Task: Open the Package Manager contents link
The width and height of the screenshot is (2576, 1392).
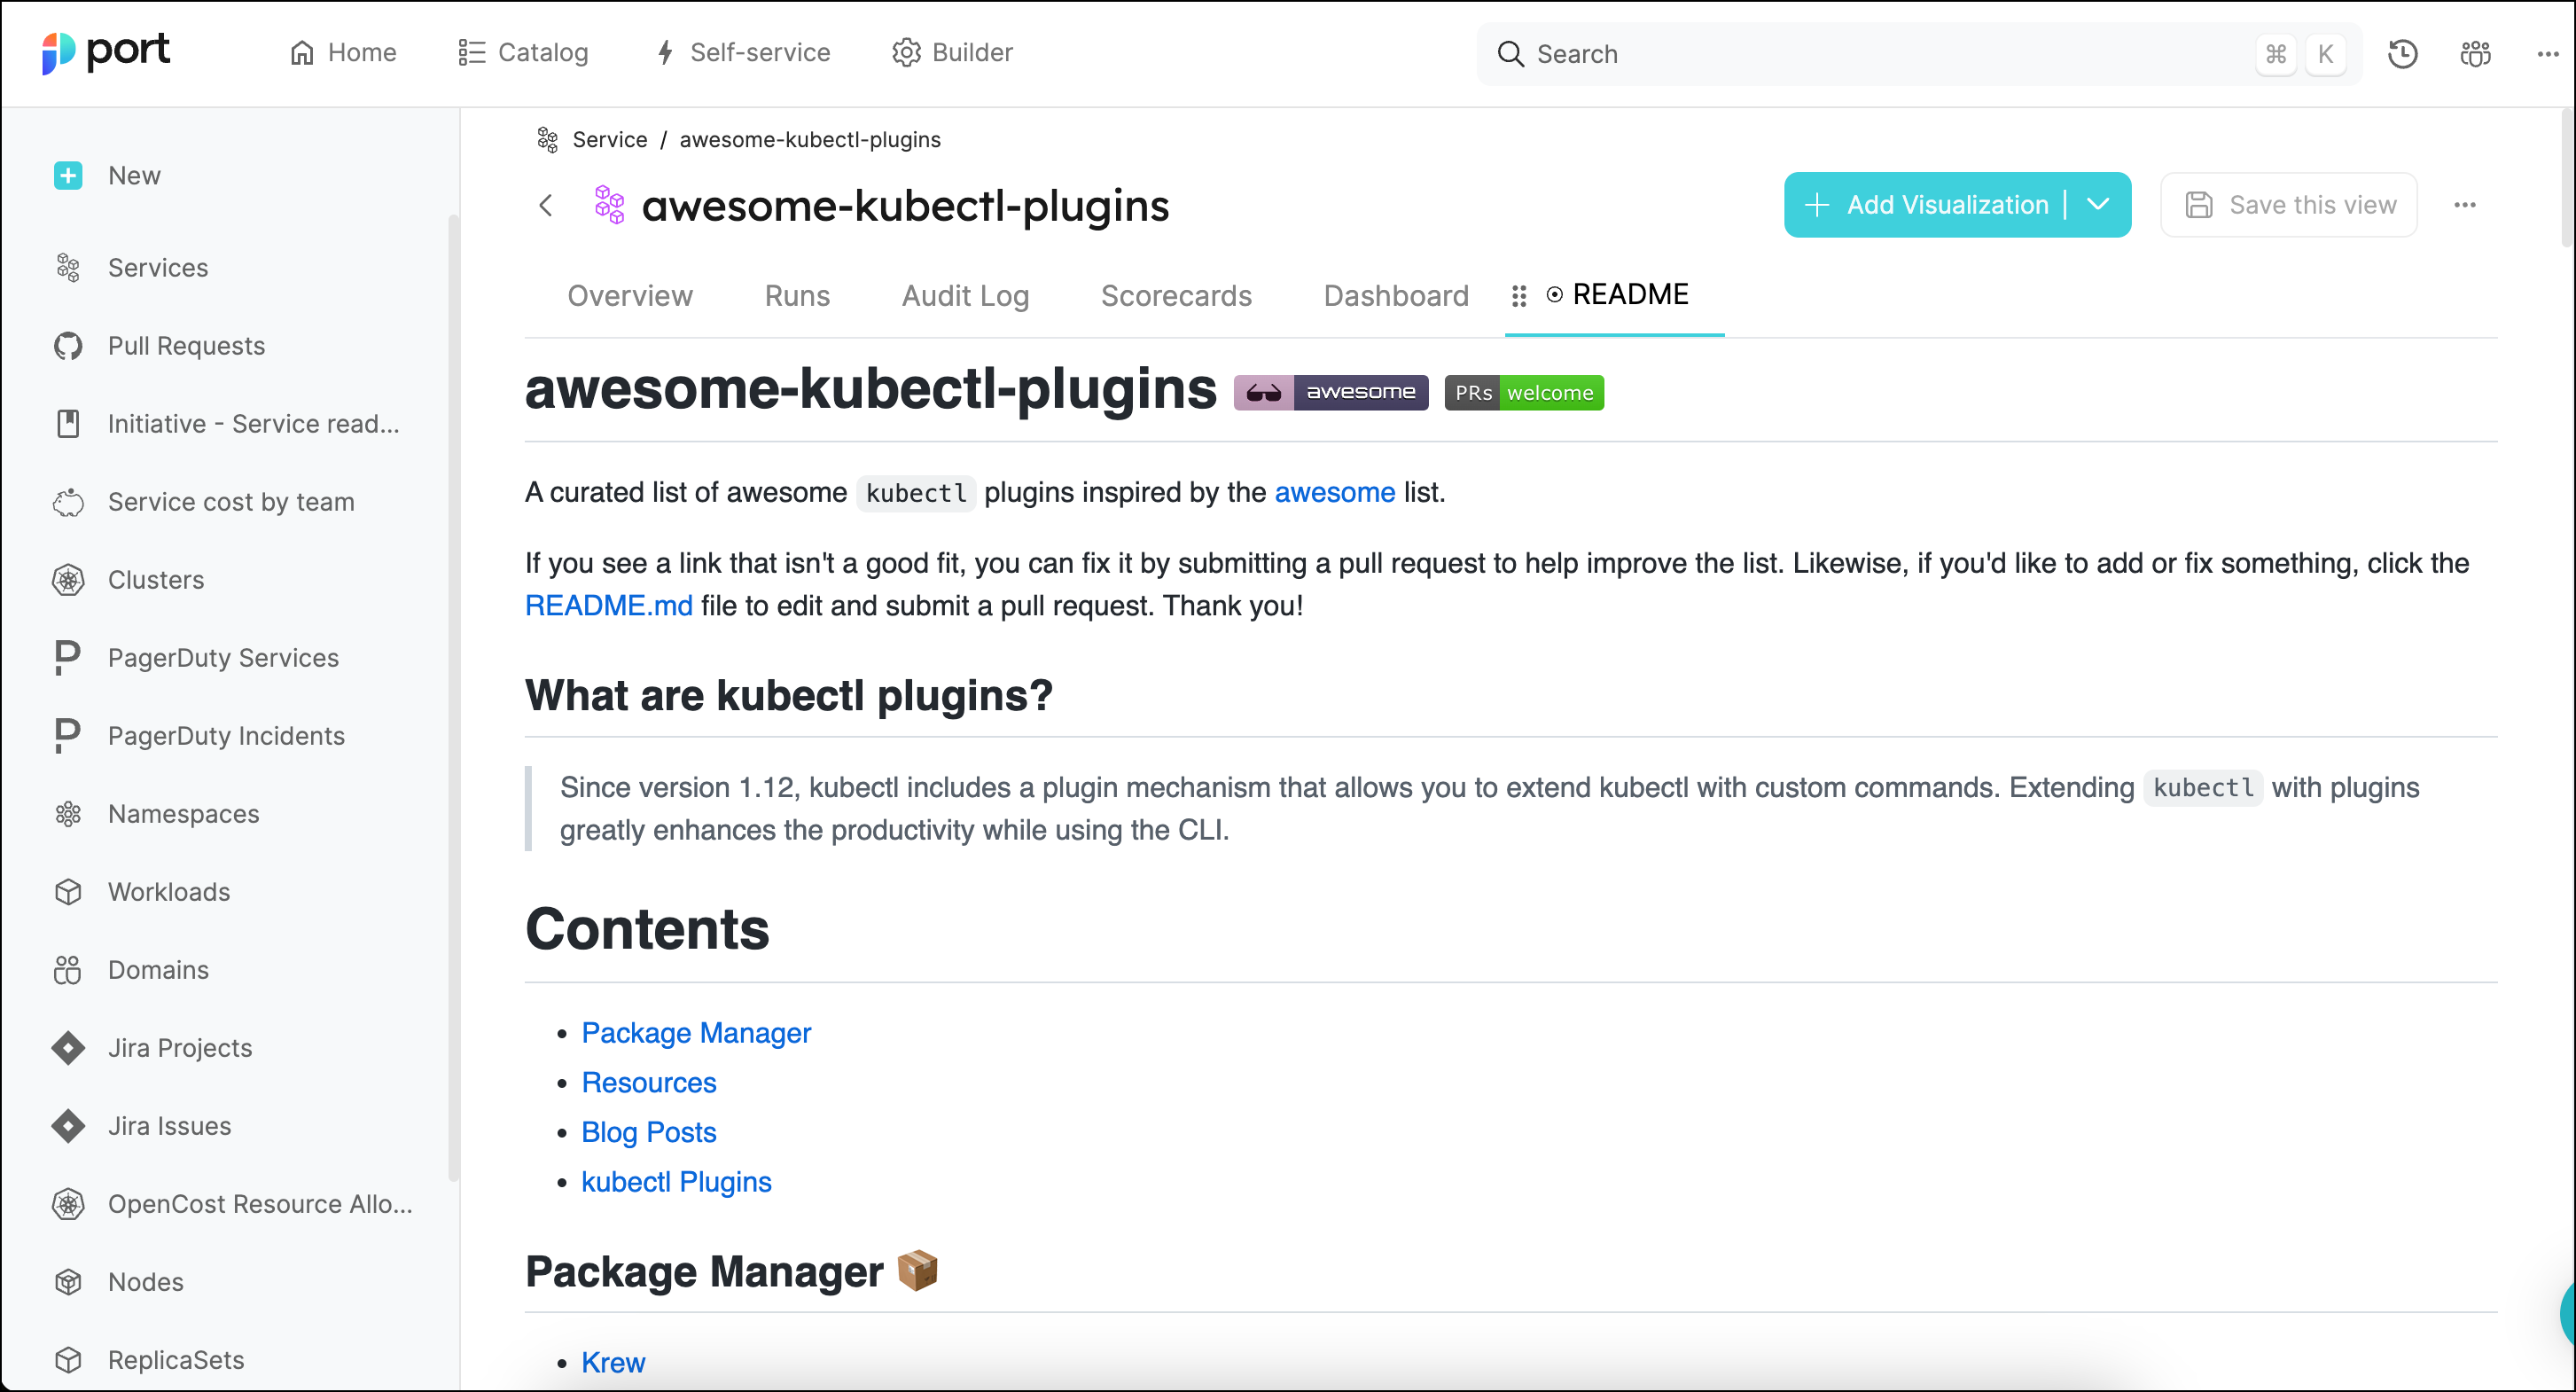Action: pyautogui.click(x=696, y=1033)
